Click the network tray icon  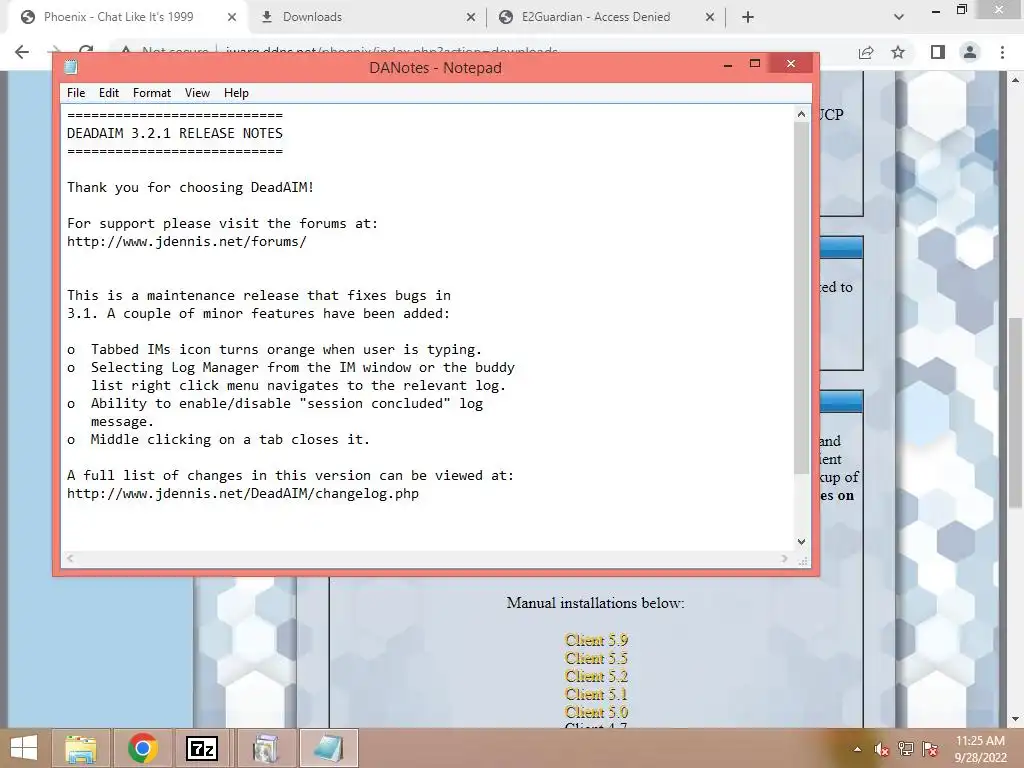(x=906, y=749)
